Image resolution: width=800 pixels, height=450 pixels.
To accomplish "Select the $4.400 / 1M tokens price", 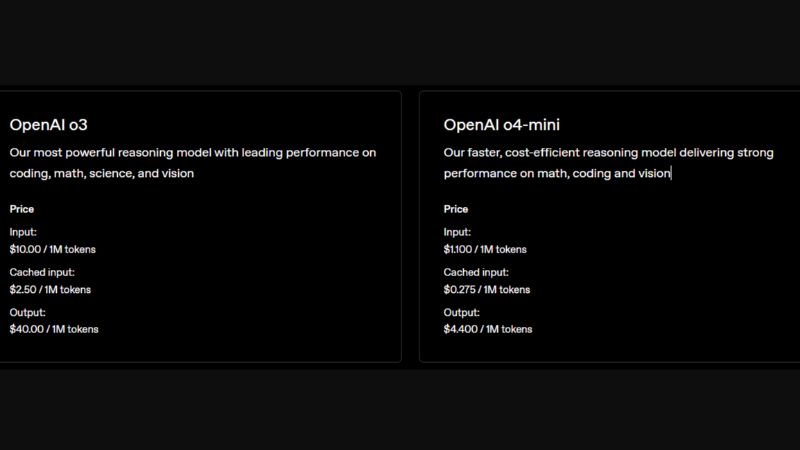I will tap(488, 329).
